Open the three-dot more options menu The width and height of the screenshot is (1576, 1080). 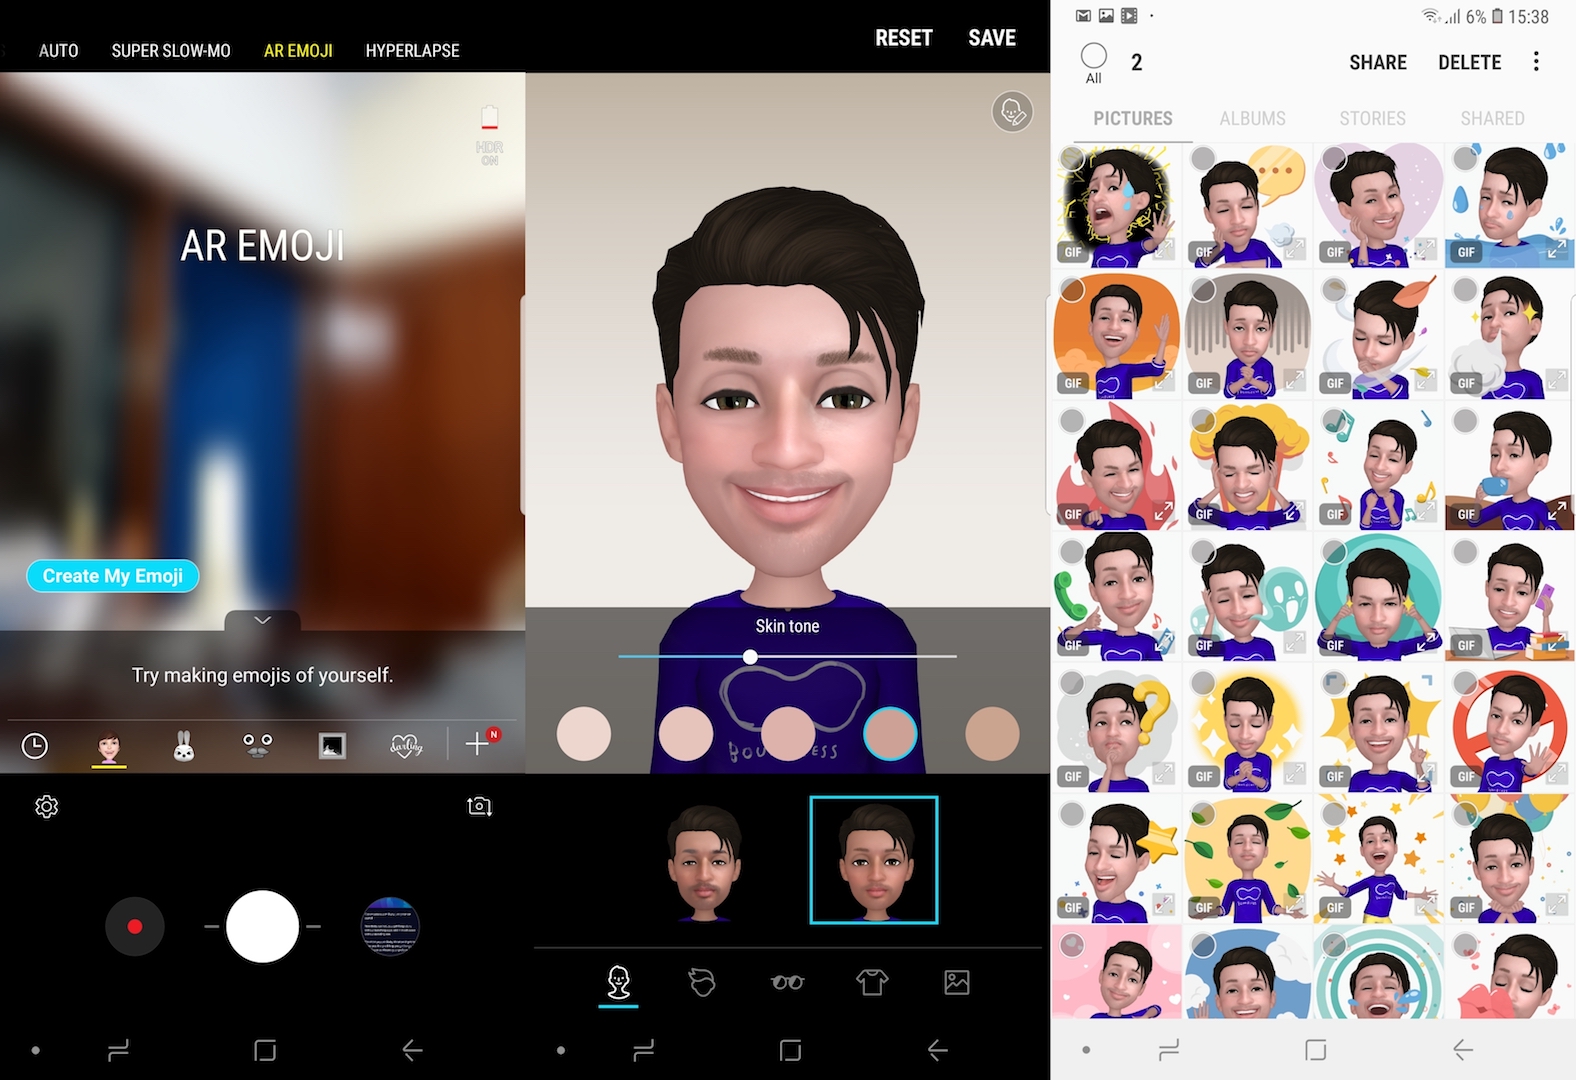tap(1536, 62)
